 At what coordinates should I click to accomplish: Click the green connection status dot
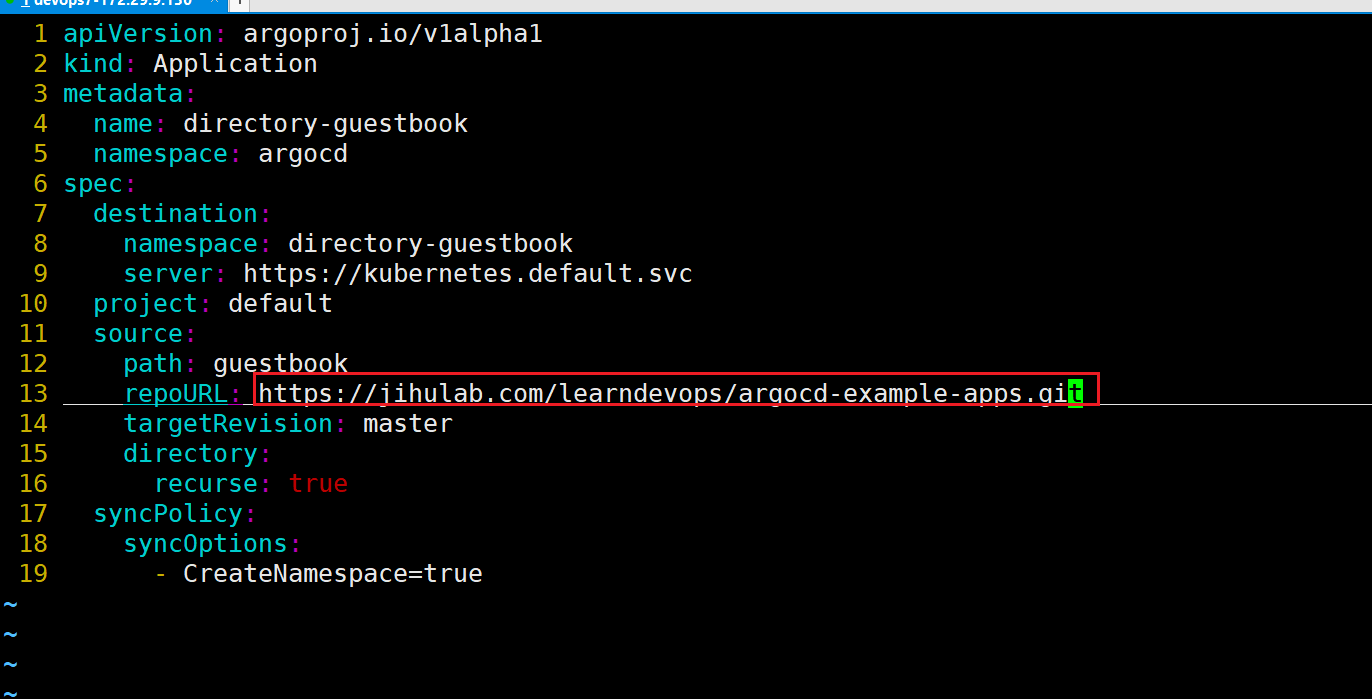(x=7, y=3)
